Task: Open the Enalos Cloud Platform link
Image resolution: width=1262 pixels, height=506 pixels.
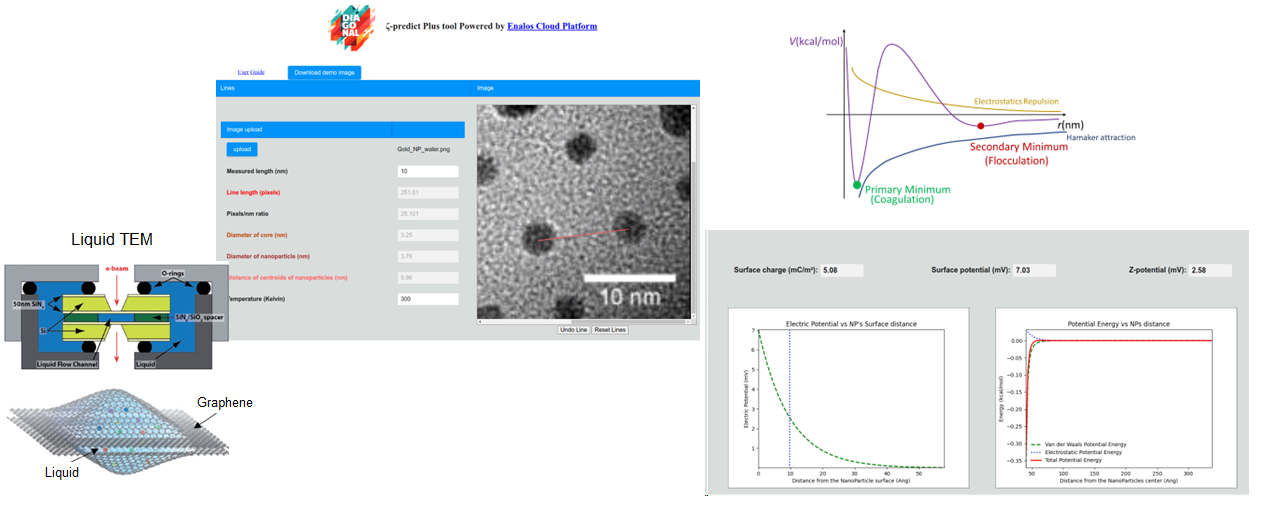Action: [551, 26]
